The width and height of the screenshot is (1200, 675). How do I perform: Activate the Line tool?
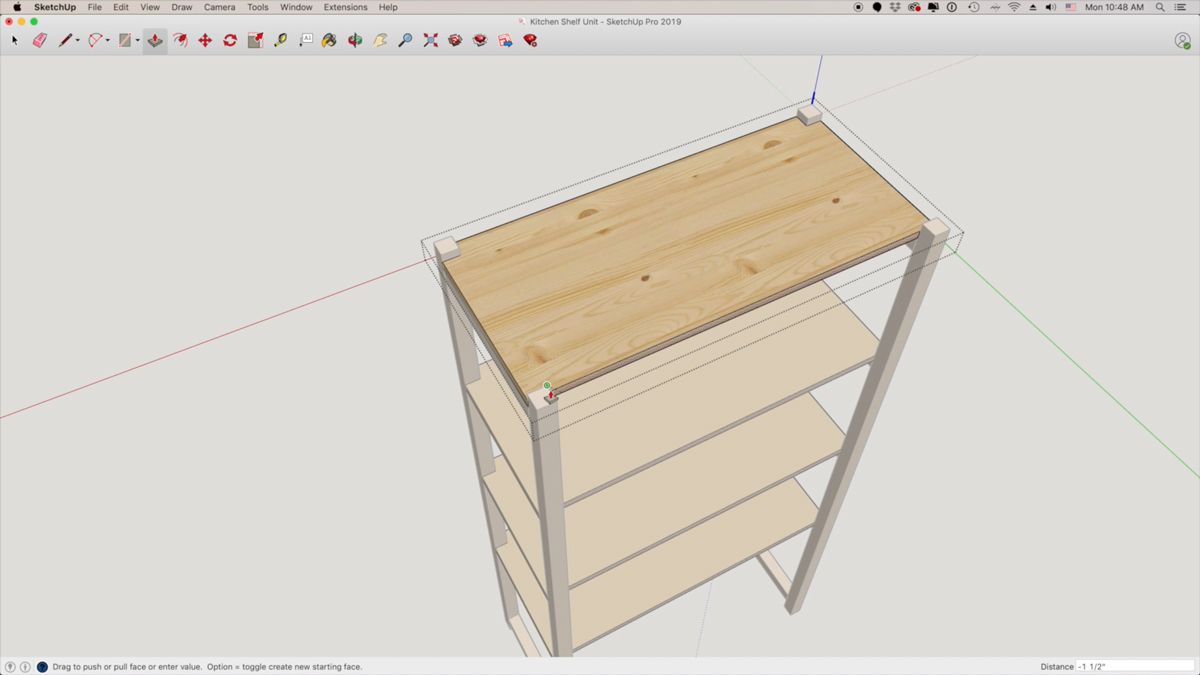(x=64, y=40)
